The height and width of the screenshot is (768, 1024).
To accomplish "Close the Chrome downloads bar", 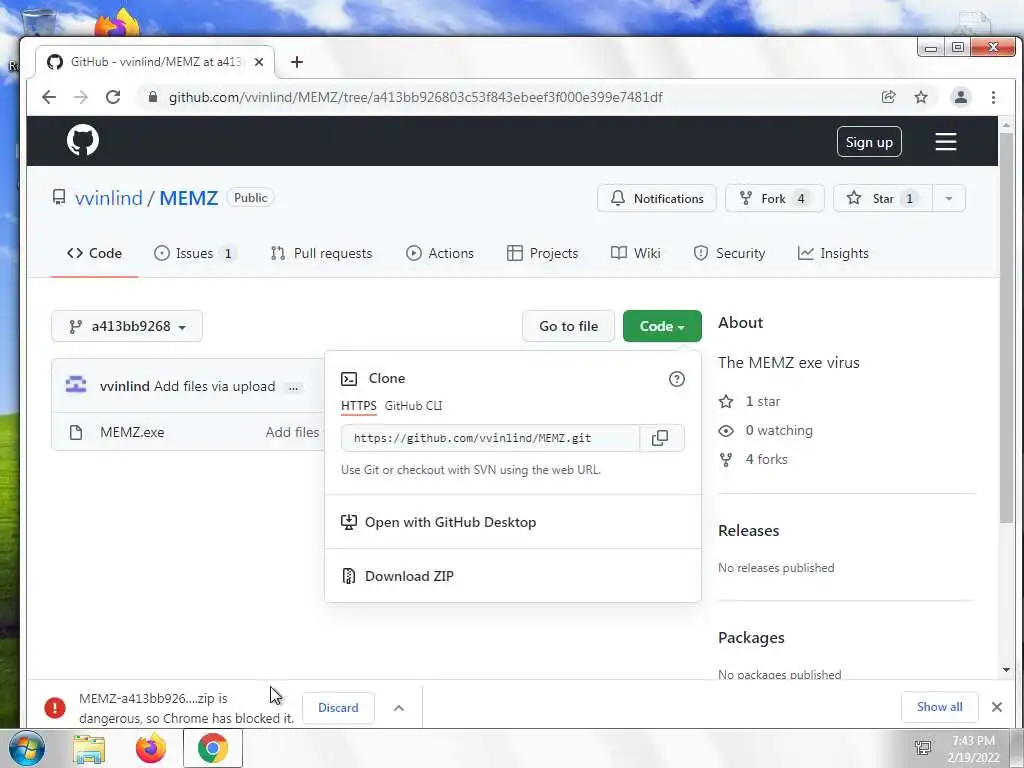I will [997, 707].
